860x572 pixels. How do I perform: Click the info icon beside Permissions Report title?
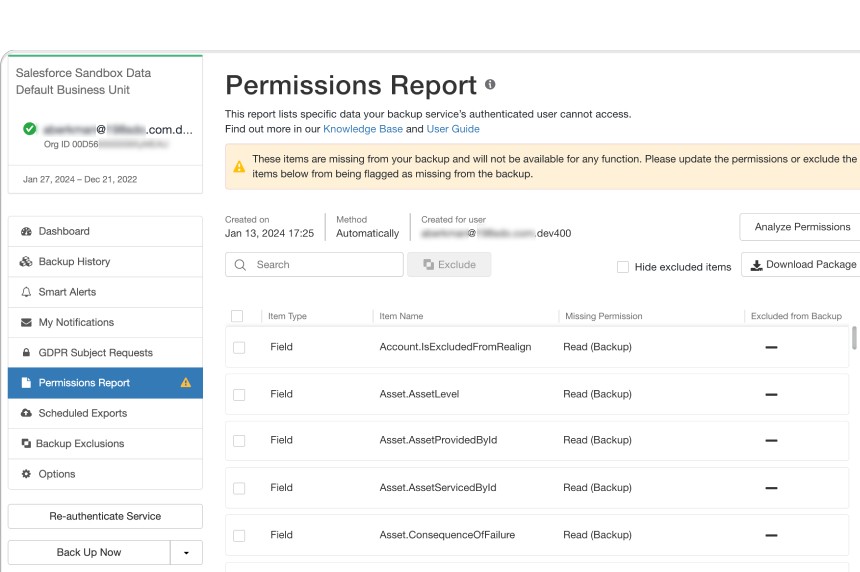[x=490, y=85]
